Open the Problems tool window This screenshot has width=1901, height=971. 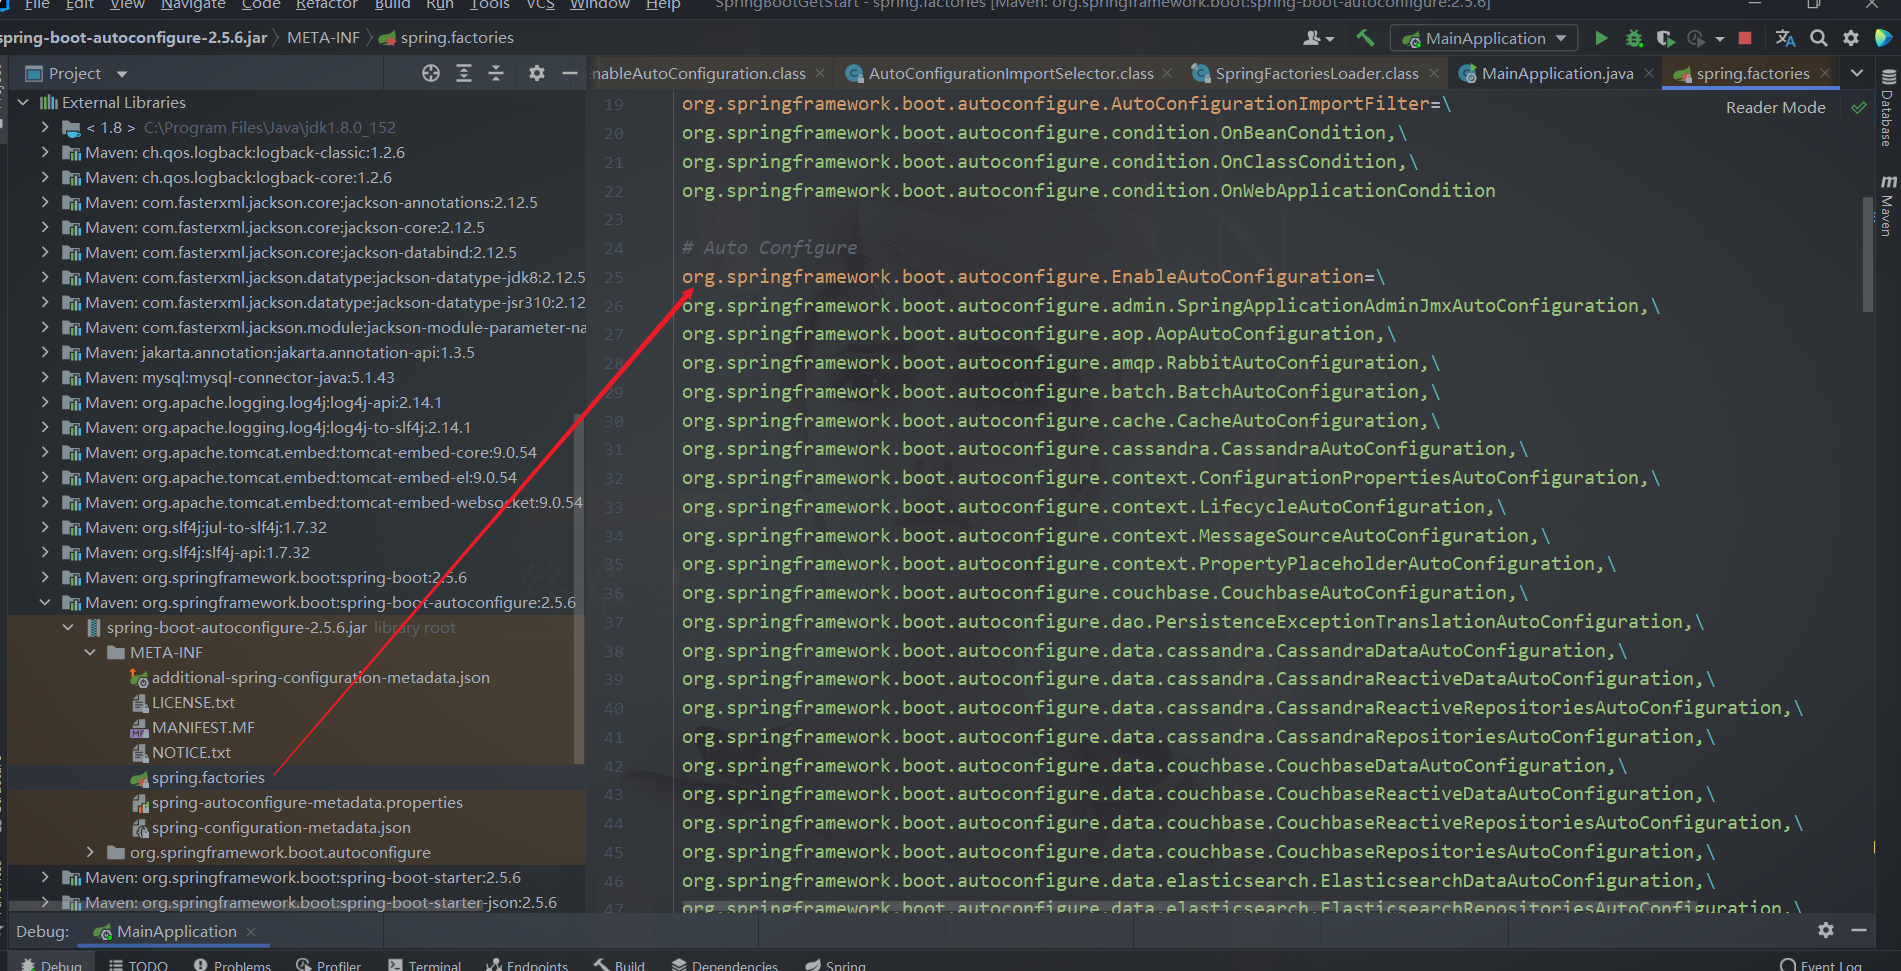coord(232,964)
